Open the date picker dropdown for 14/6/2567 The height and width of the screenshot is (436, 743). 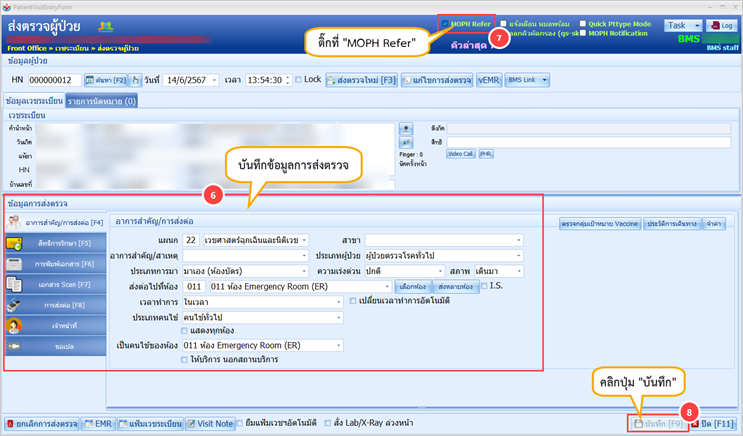pos(214,80)
